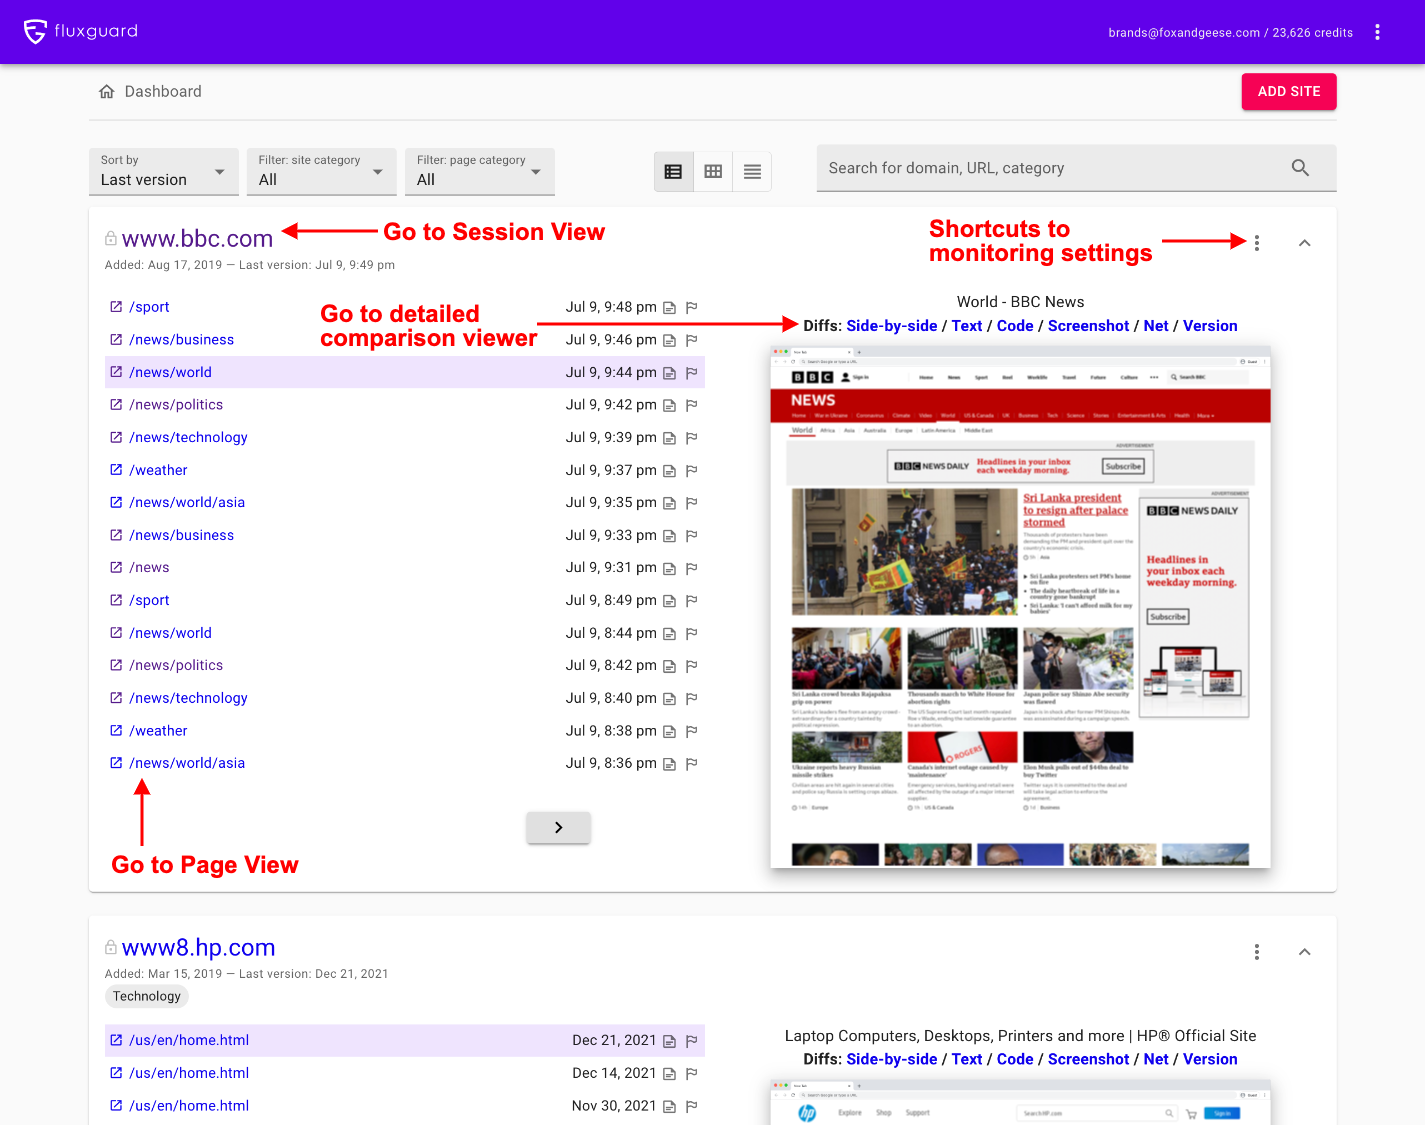This screenshot has width=1425, height=1125.
Task: Open www8.hp.com site link
Action: 198,948
